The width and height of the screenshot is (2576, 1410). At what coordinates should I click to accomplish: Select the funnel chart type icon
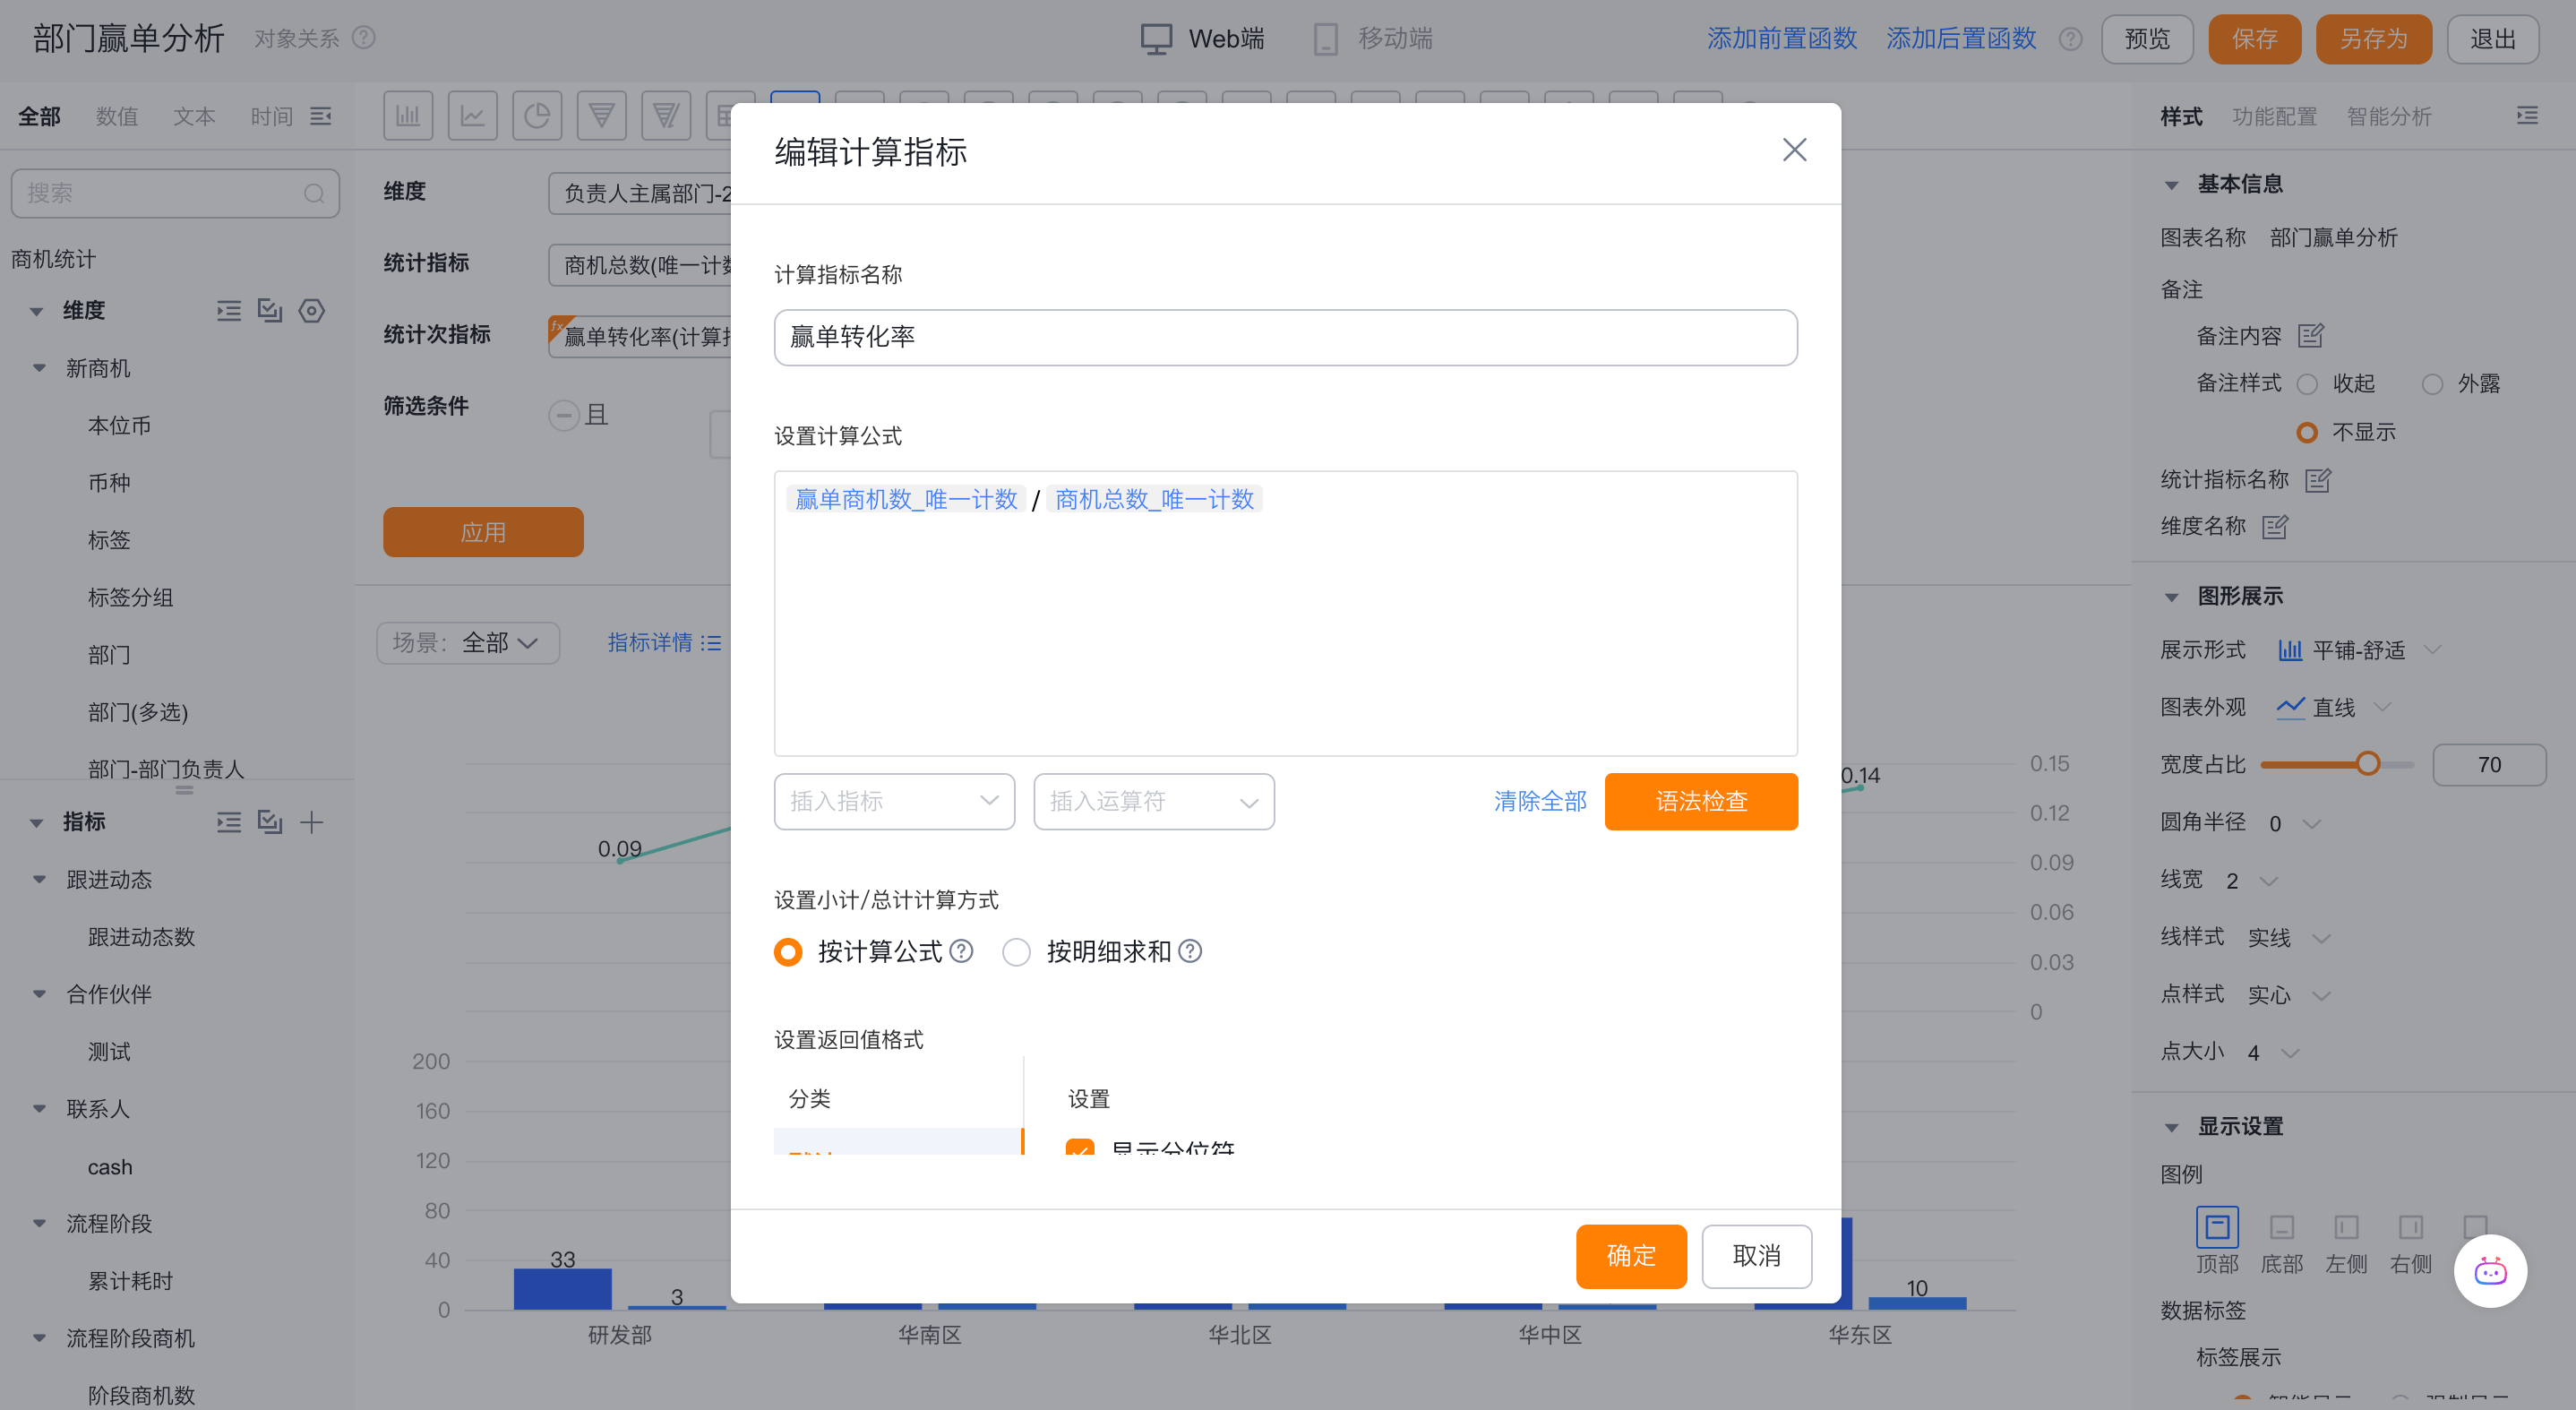pyautogui.click(x=601, y=116)
